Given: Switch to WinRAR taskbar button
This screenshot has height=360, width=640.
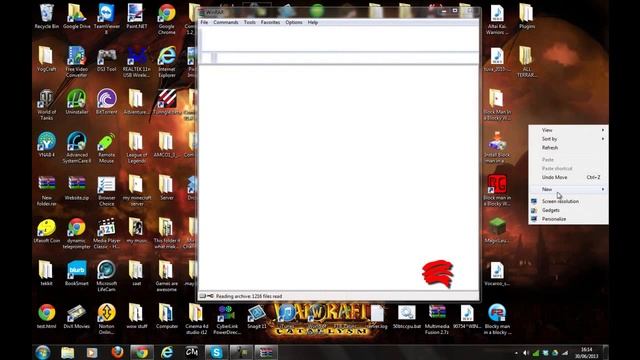Looking at the screenshot, I should (266, 352).
